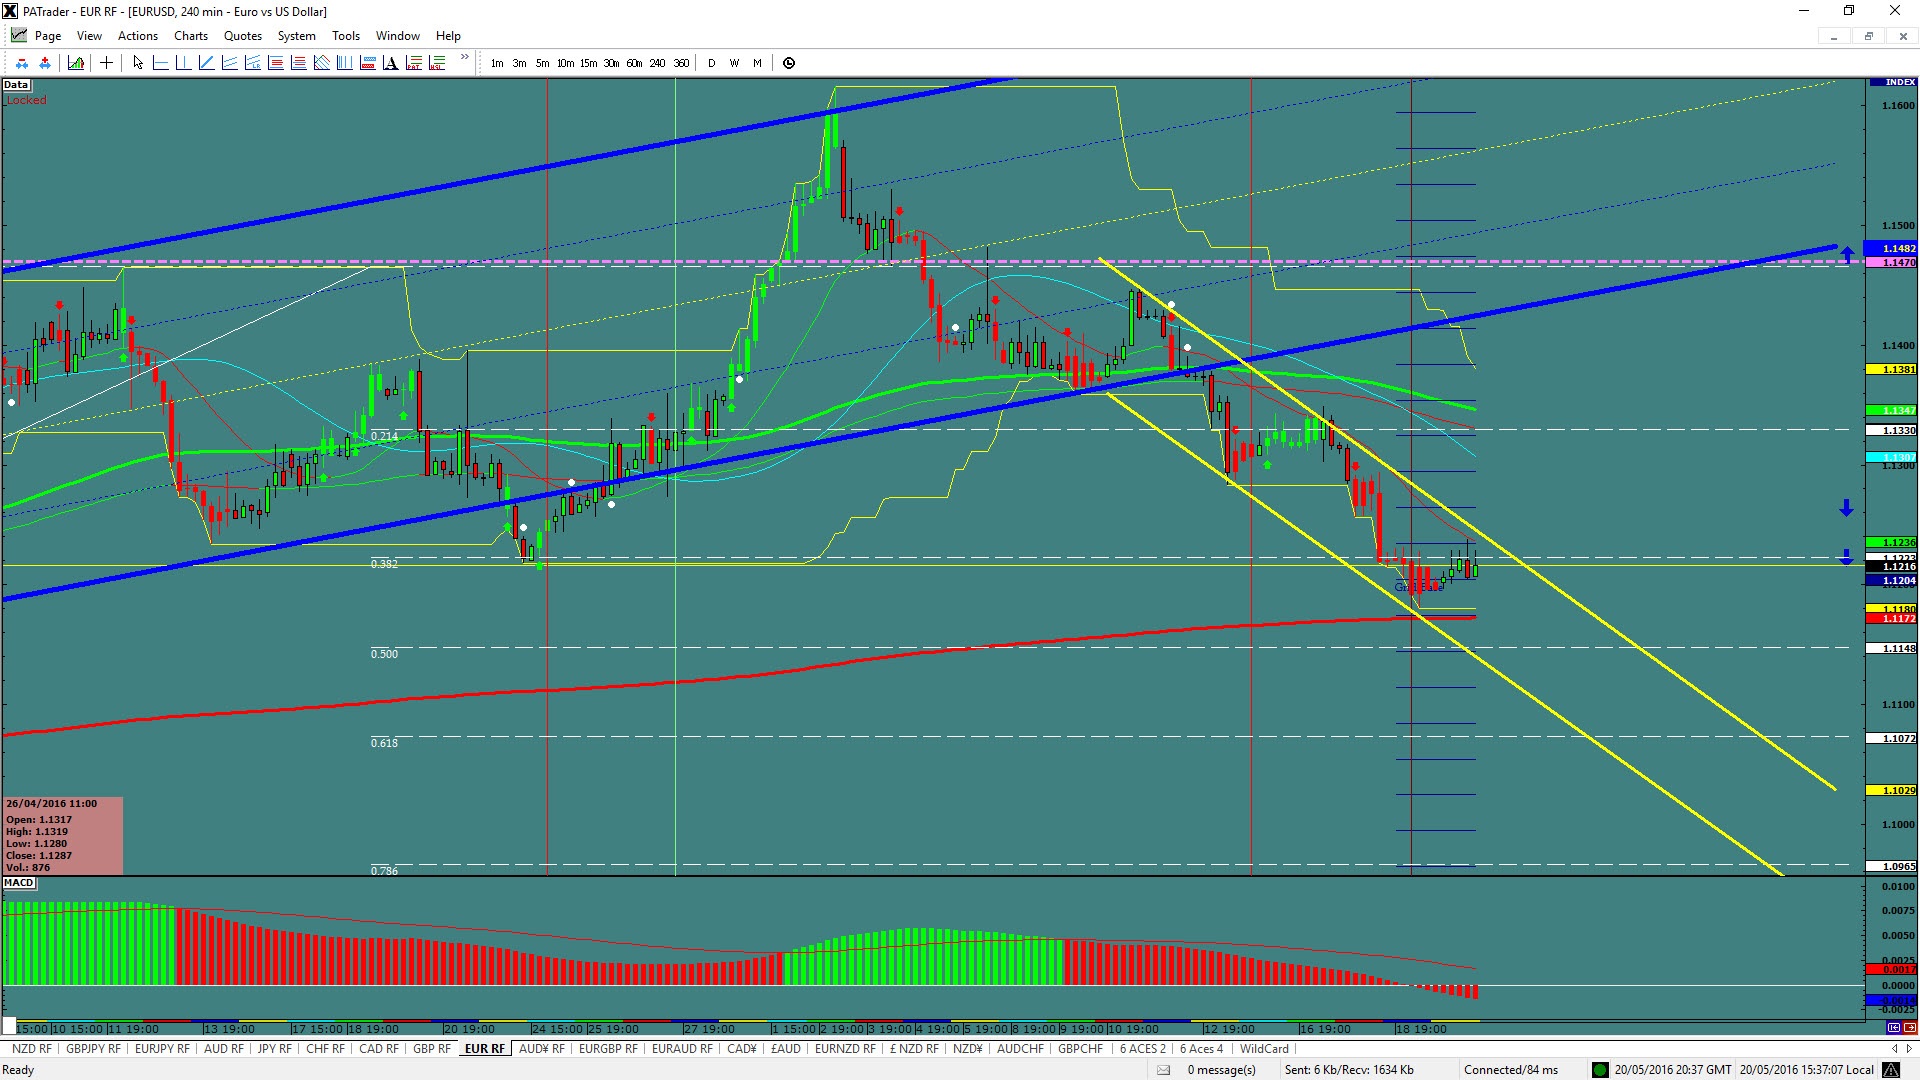Select the red-blue band drawing tool
The height and width of the screenshot is (1080, 1920).
367,63
